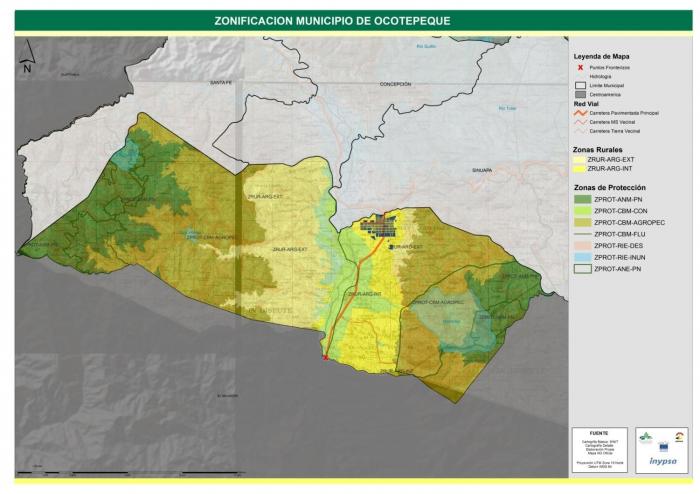Click the north arrow compass symbol
The height and width of the screenshot is (494, 700).
(x=26, y=58)
